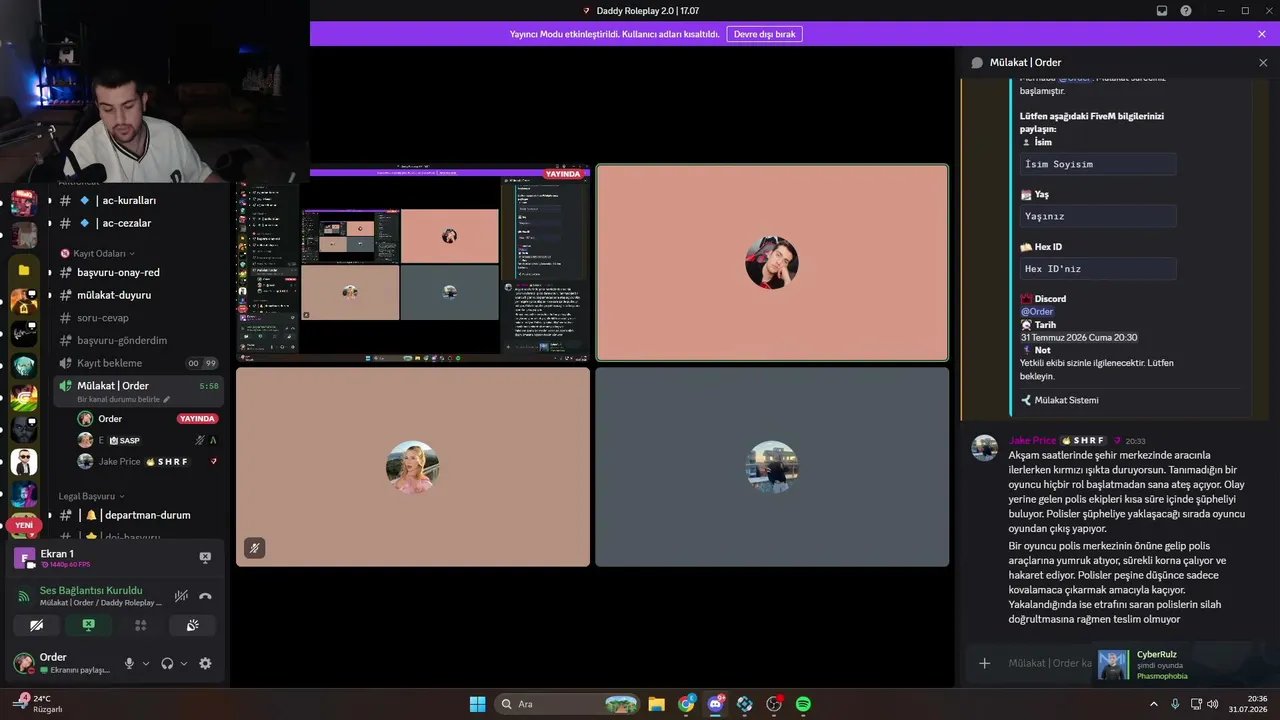Click the SASP member in the voice list
Image resolution: width=1280 pixels, height=720 pixels.
tap(146, 440)
